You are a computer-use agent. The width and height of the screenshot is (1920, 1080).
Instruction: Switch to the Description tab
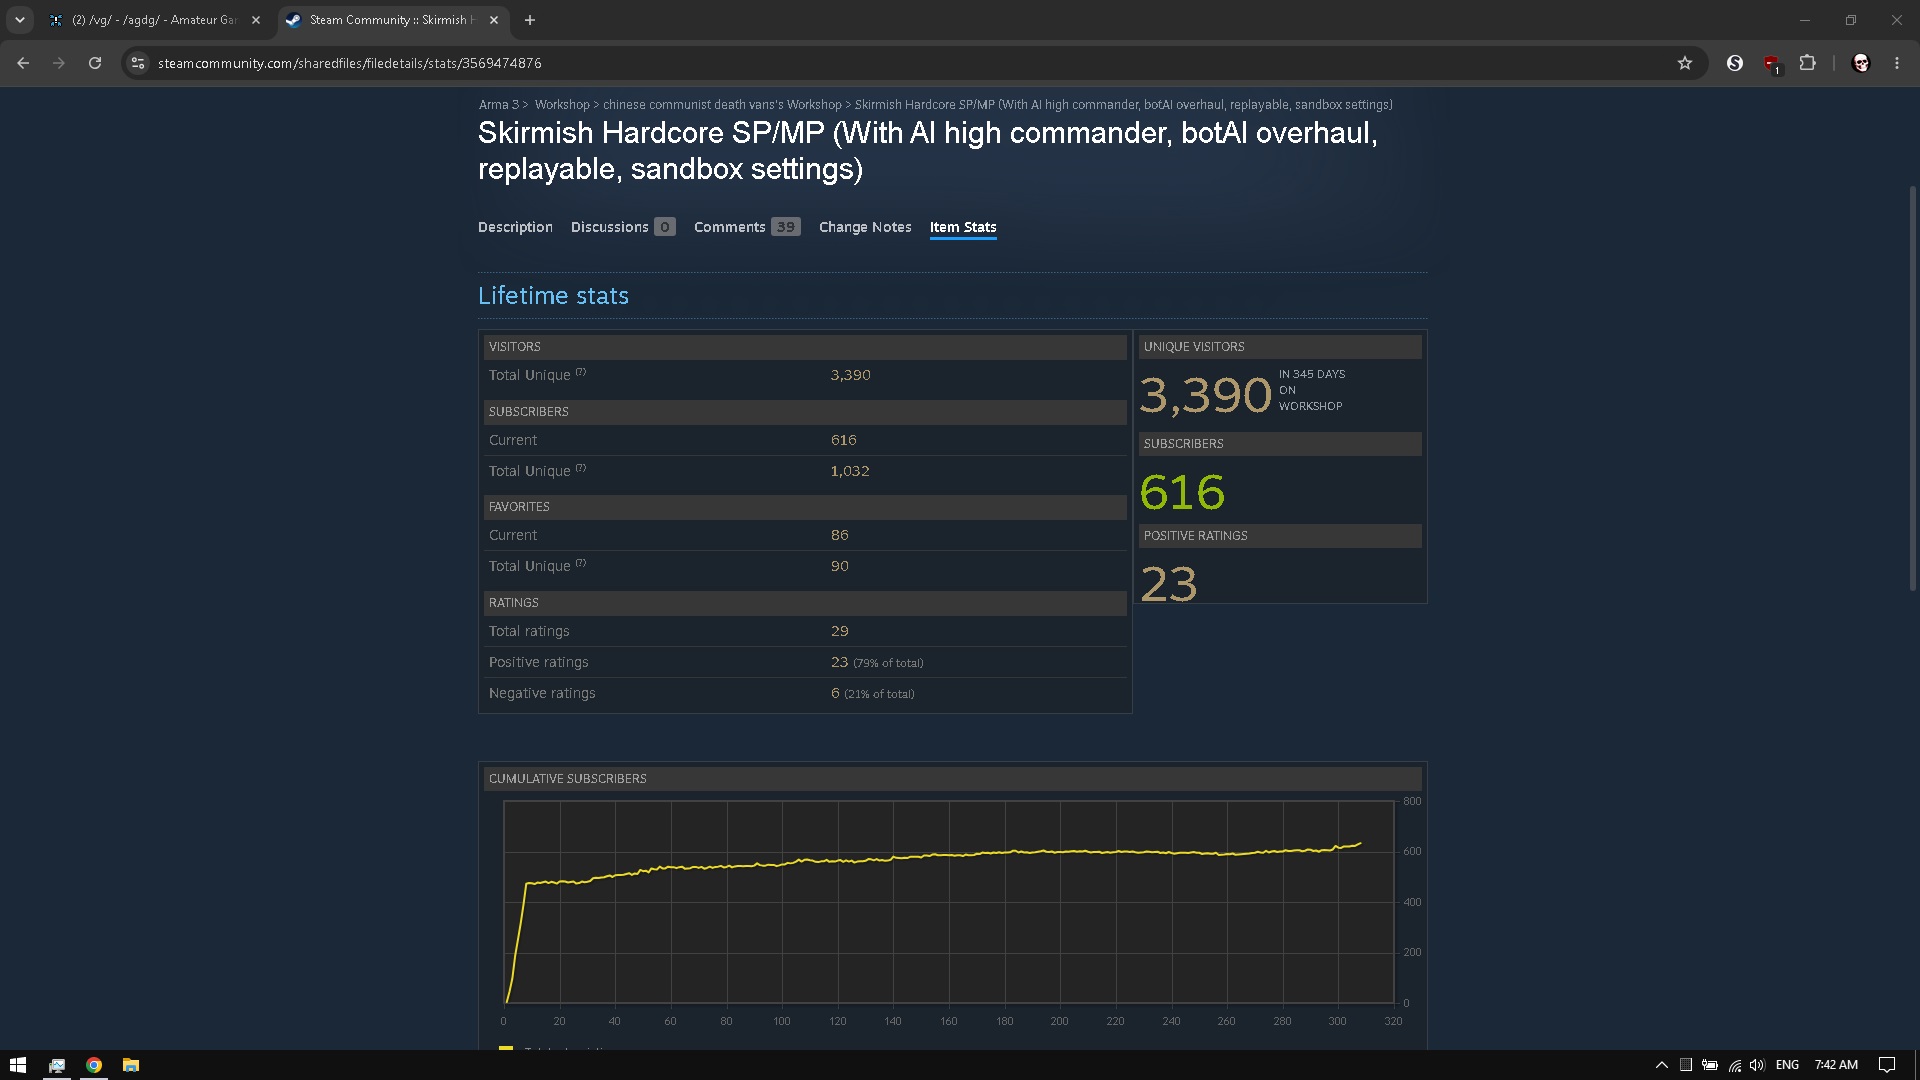[x=515, y=227]
